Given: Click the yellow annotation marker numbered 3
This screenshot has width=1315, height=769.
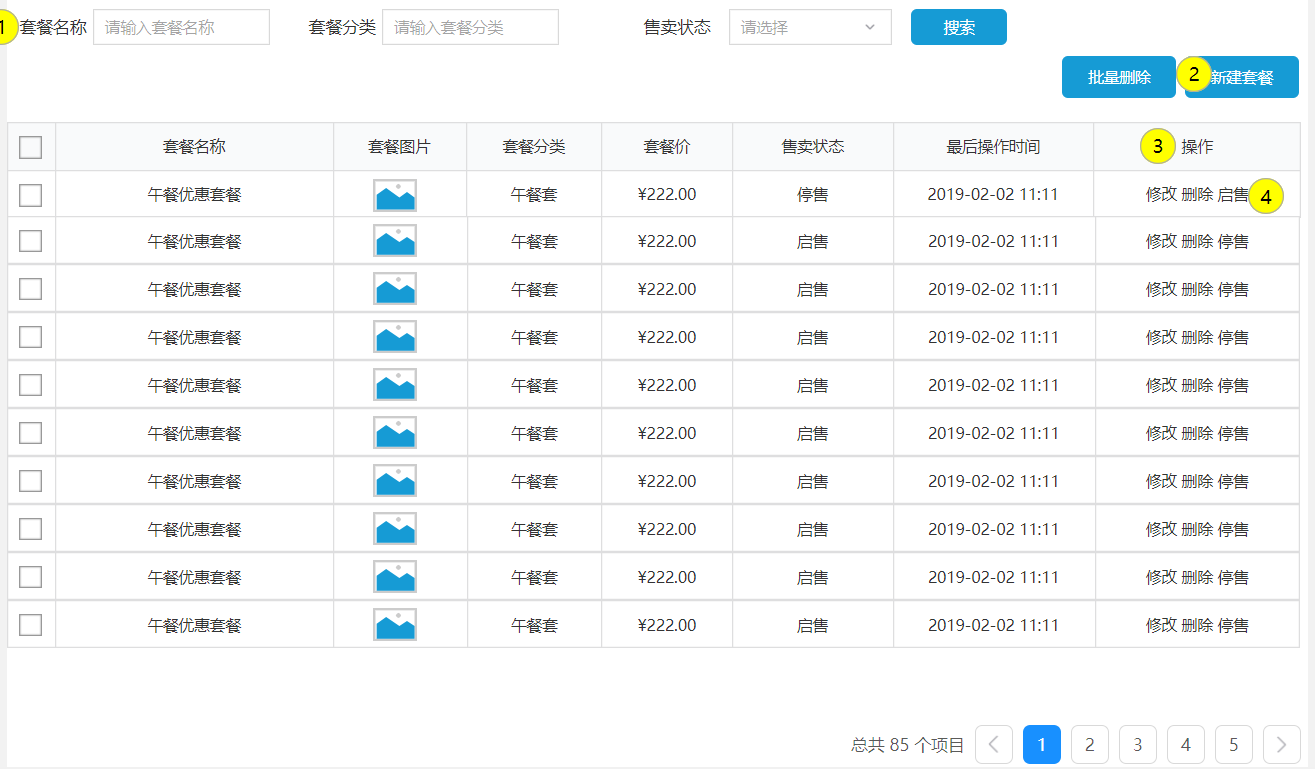Looking at the screenshot, I should click(x=1157, y=147).
